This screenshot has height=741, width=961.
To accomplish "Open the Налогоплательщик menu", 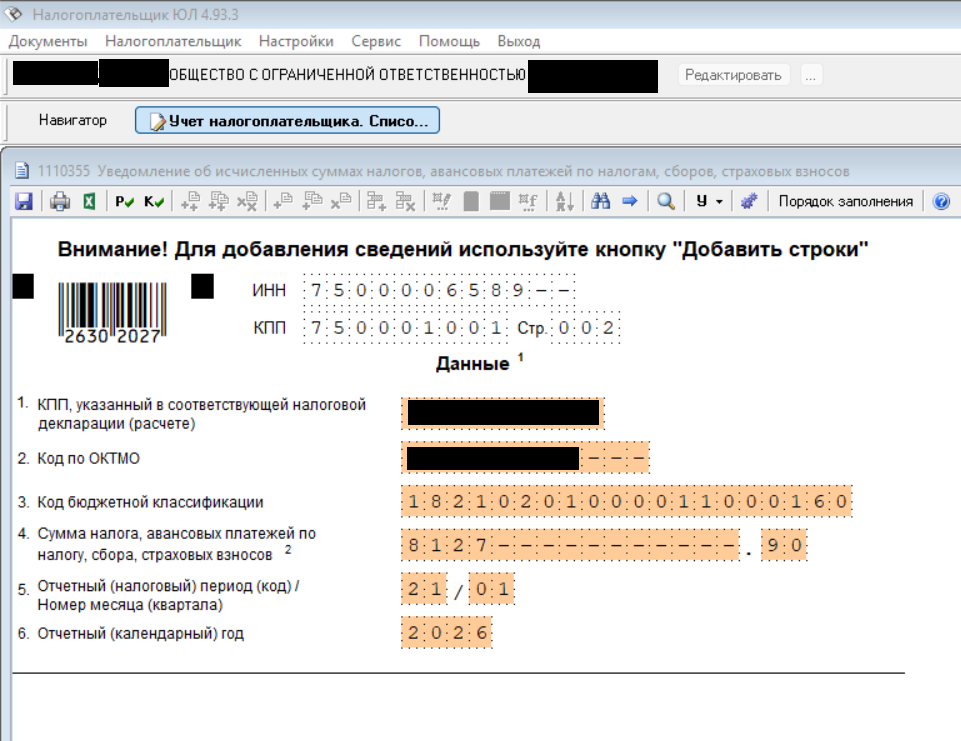I will pos(173,41).
